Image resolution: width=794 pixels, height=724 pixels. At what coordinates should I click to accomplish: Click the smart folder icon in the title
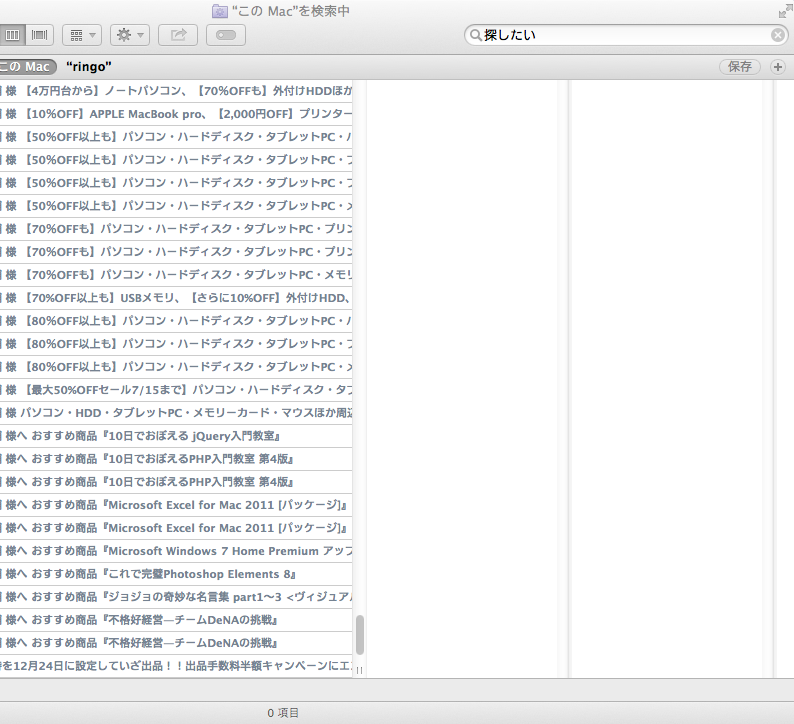pyautogui.click(x=220, y=11)
